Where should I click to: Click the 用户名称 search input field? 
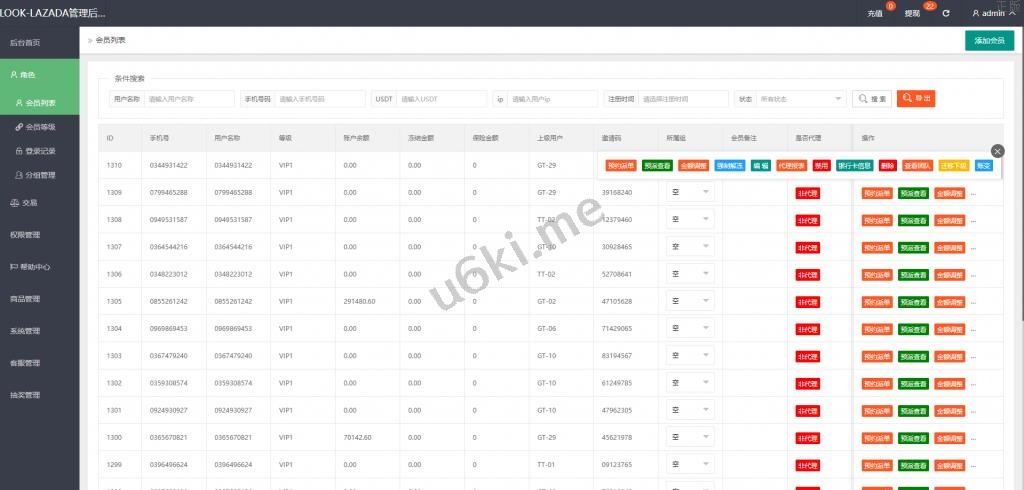(x=188, y=99)
